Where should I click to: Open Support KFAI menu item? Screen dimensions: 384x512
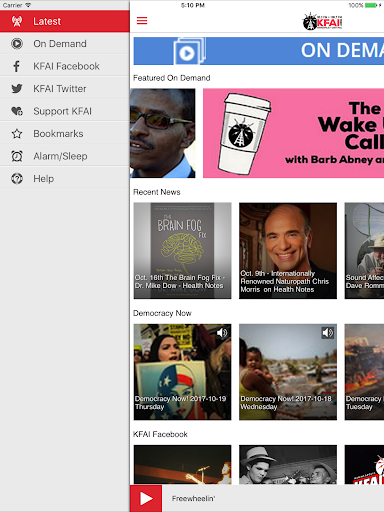[x=65, y=111]
